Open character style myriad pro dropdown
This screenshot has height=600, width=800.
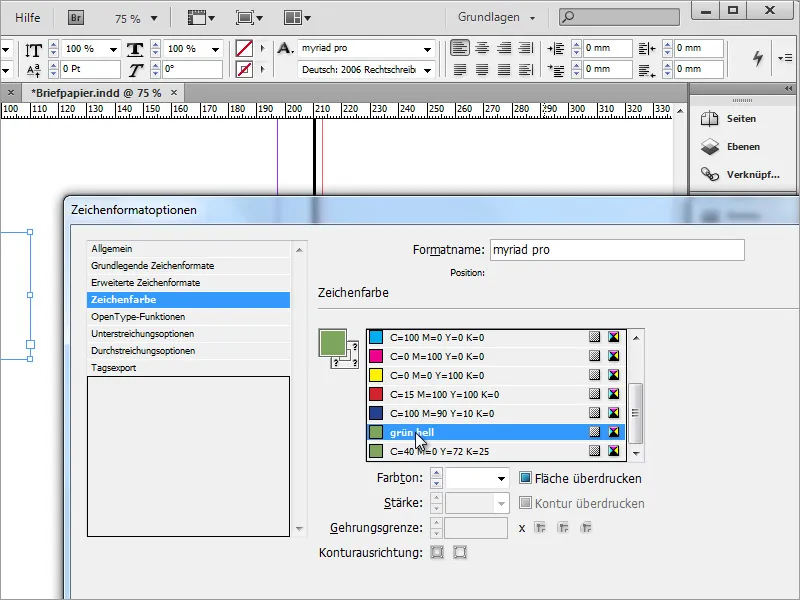(428, 49)
